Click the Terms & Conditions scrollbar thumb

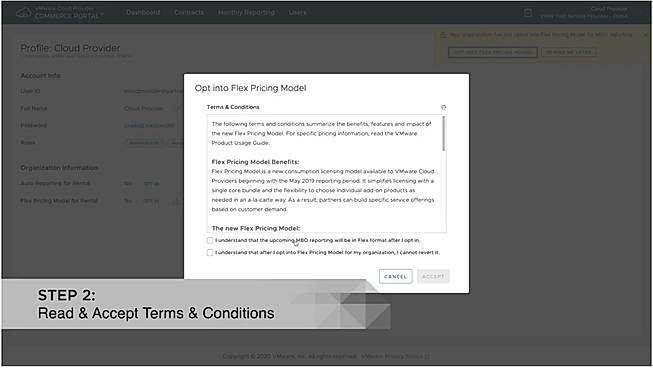click(x=444, y=133)
